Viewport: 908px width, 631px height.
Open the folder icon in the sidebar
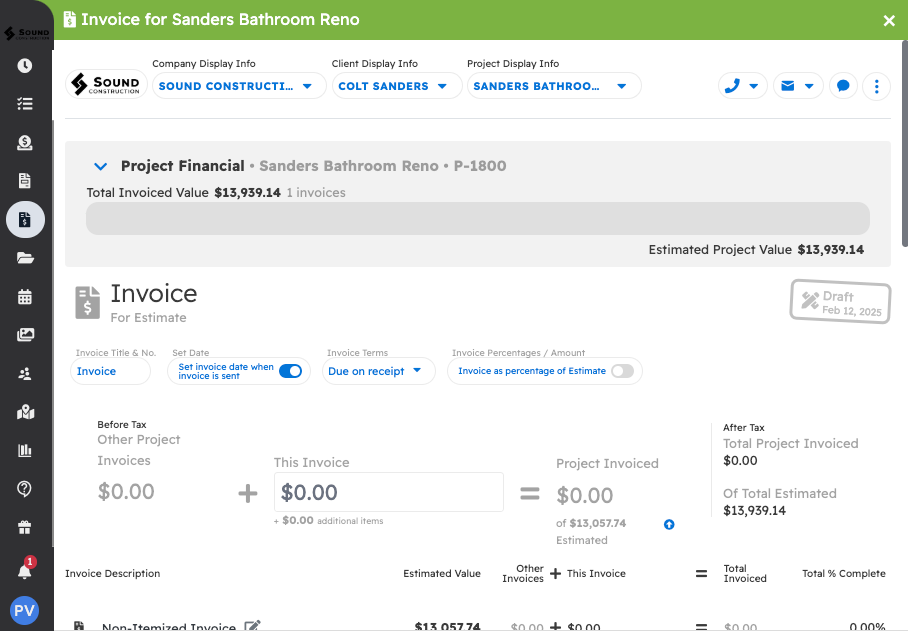tap(25, 258)
